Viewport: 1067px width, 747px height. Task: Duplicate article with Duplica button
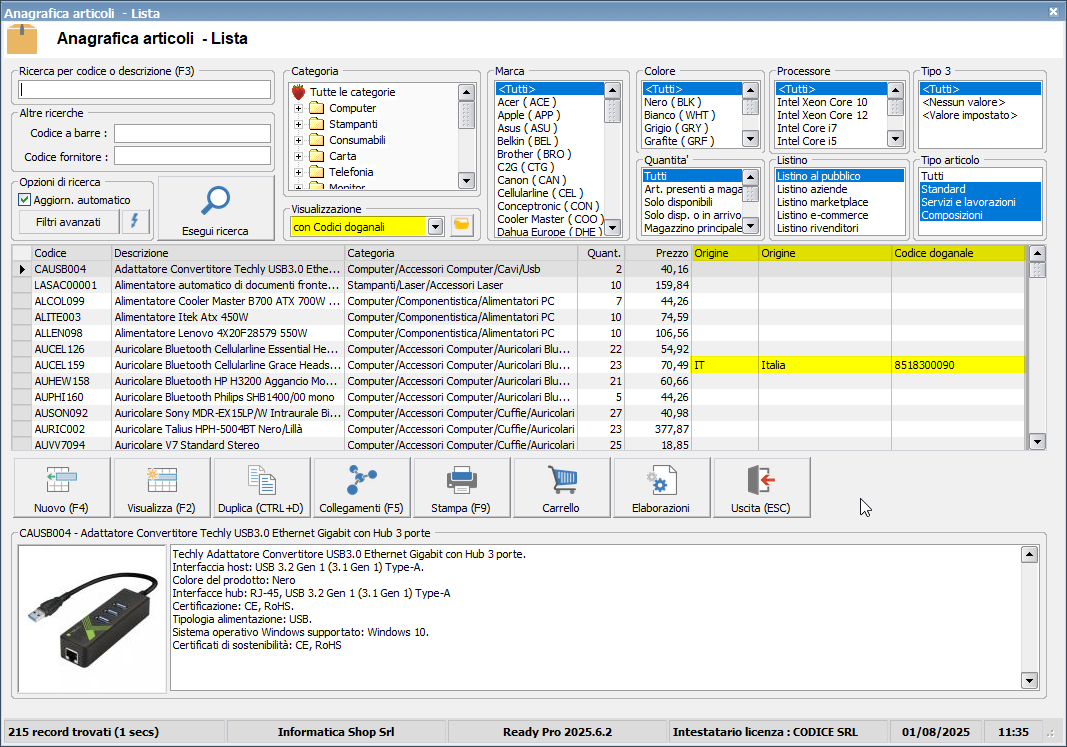click(261, 488)
